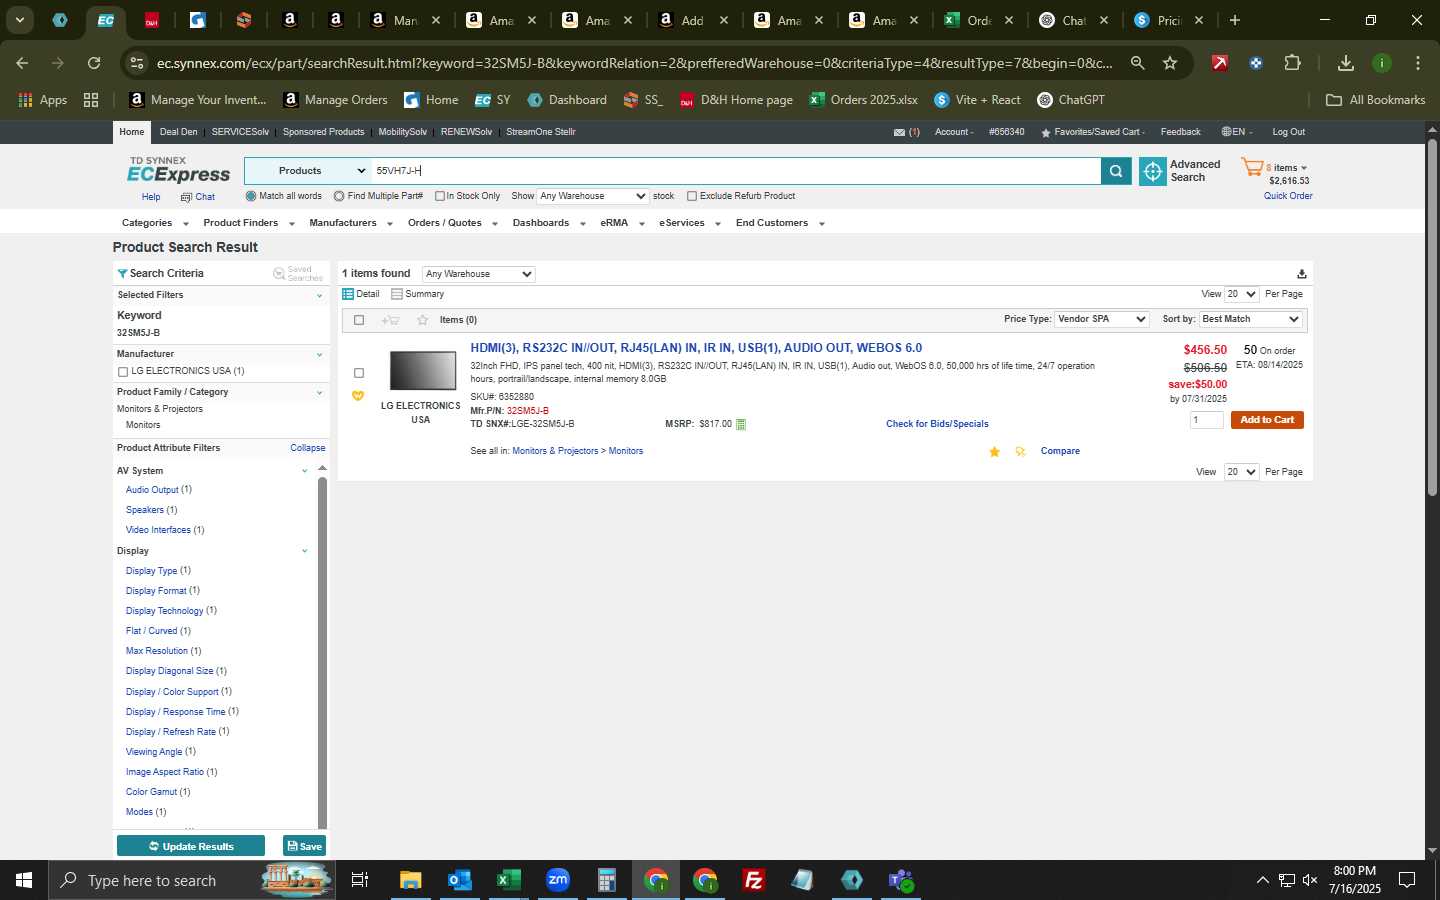This screenshot has width=1440, height=900.
Task: Open Excel from the Windows taskbar
Action: tap(508, 880)
